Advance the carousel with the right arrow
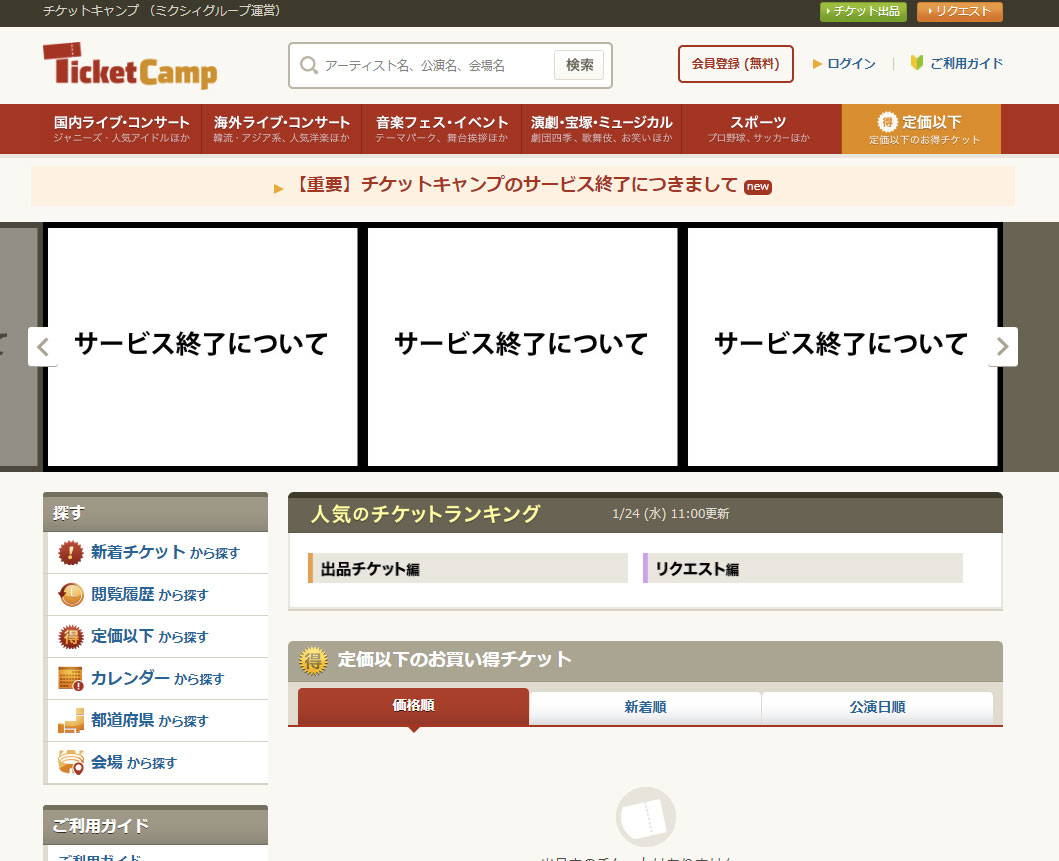The height and width of the screenshot is (861, 1059). (x=1001, y=346)
